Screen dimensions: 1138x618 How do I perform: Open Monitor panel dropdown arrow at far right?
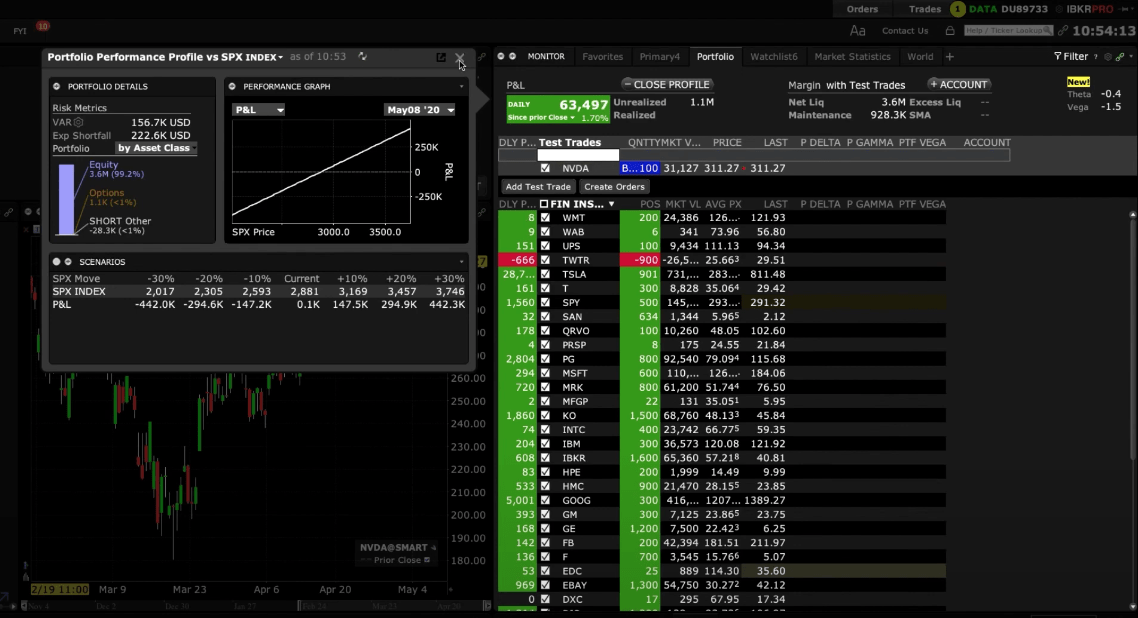pos(1131,57)
